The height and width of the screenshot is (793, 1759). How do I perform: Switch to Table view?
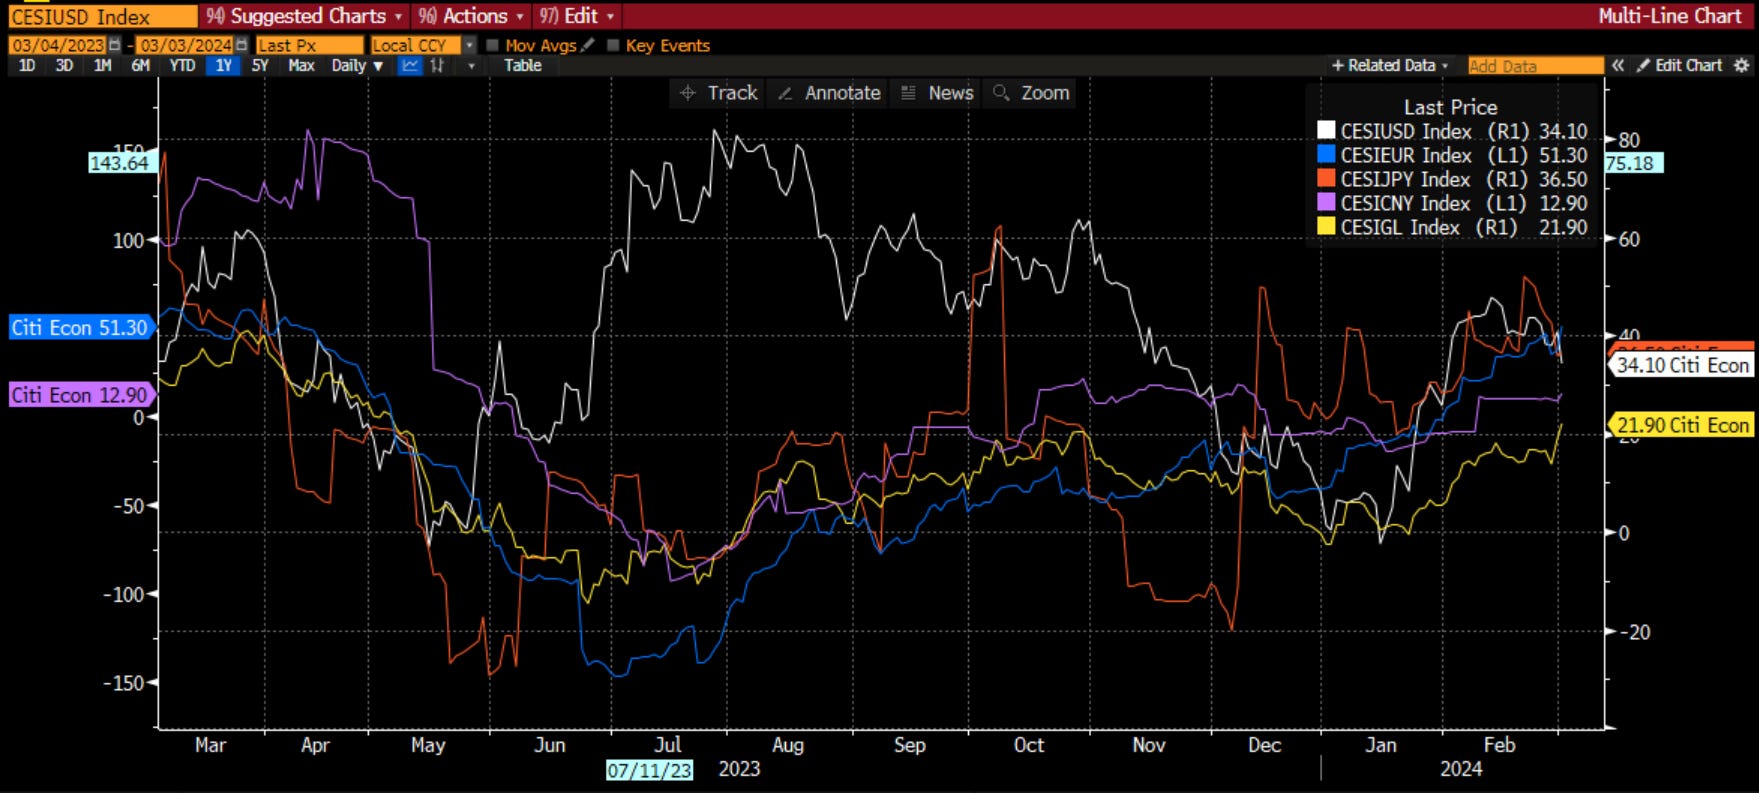[x=522, y=65]
